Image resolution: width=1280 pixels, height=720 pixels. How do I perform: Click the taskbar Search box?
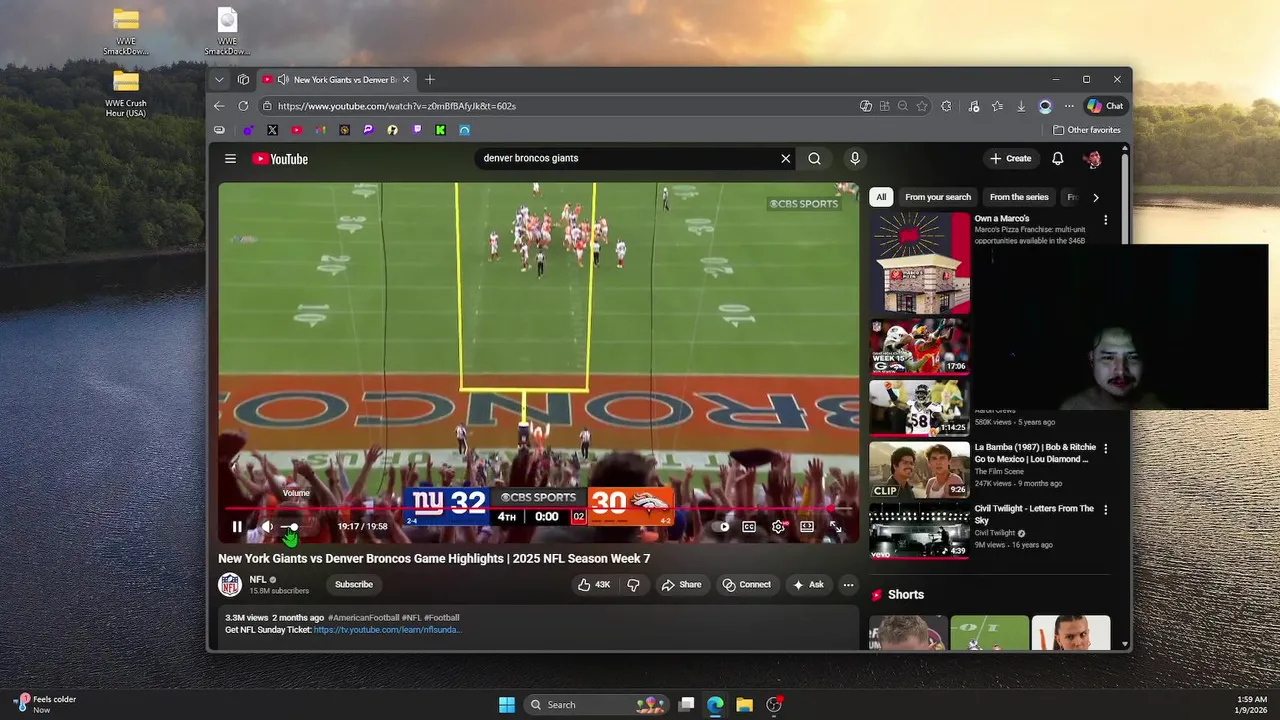coord(596,705)
